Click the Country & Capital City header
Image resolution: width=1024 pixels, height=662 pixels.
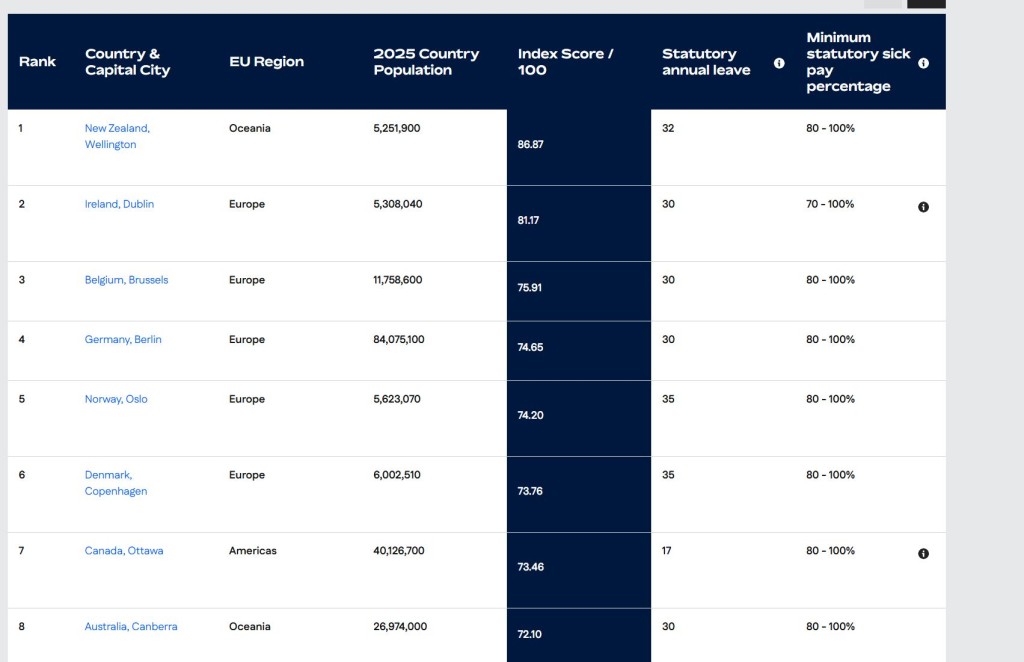[127, 62]
